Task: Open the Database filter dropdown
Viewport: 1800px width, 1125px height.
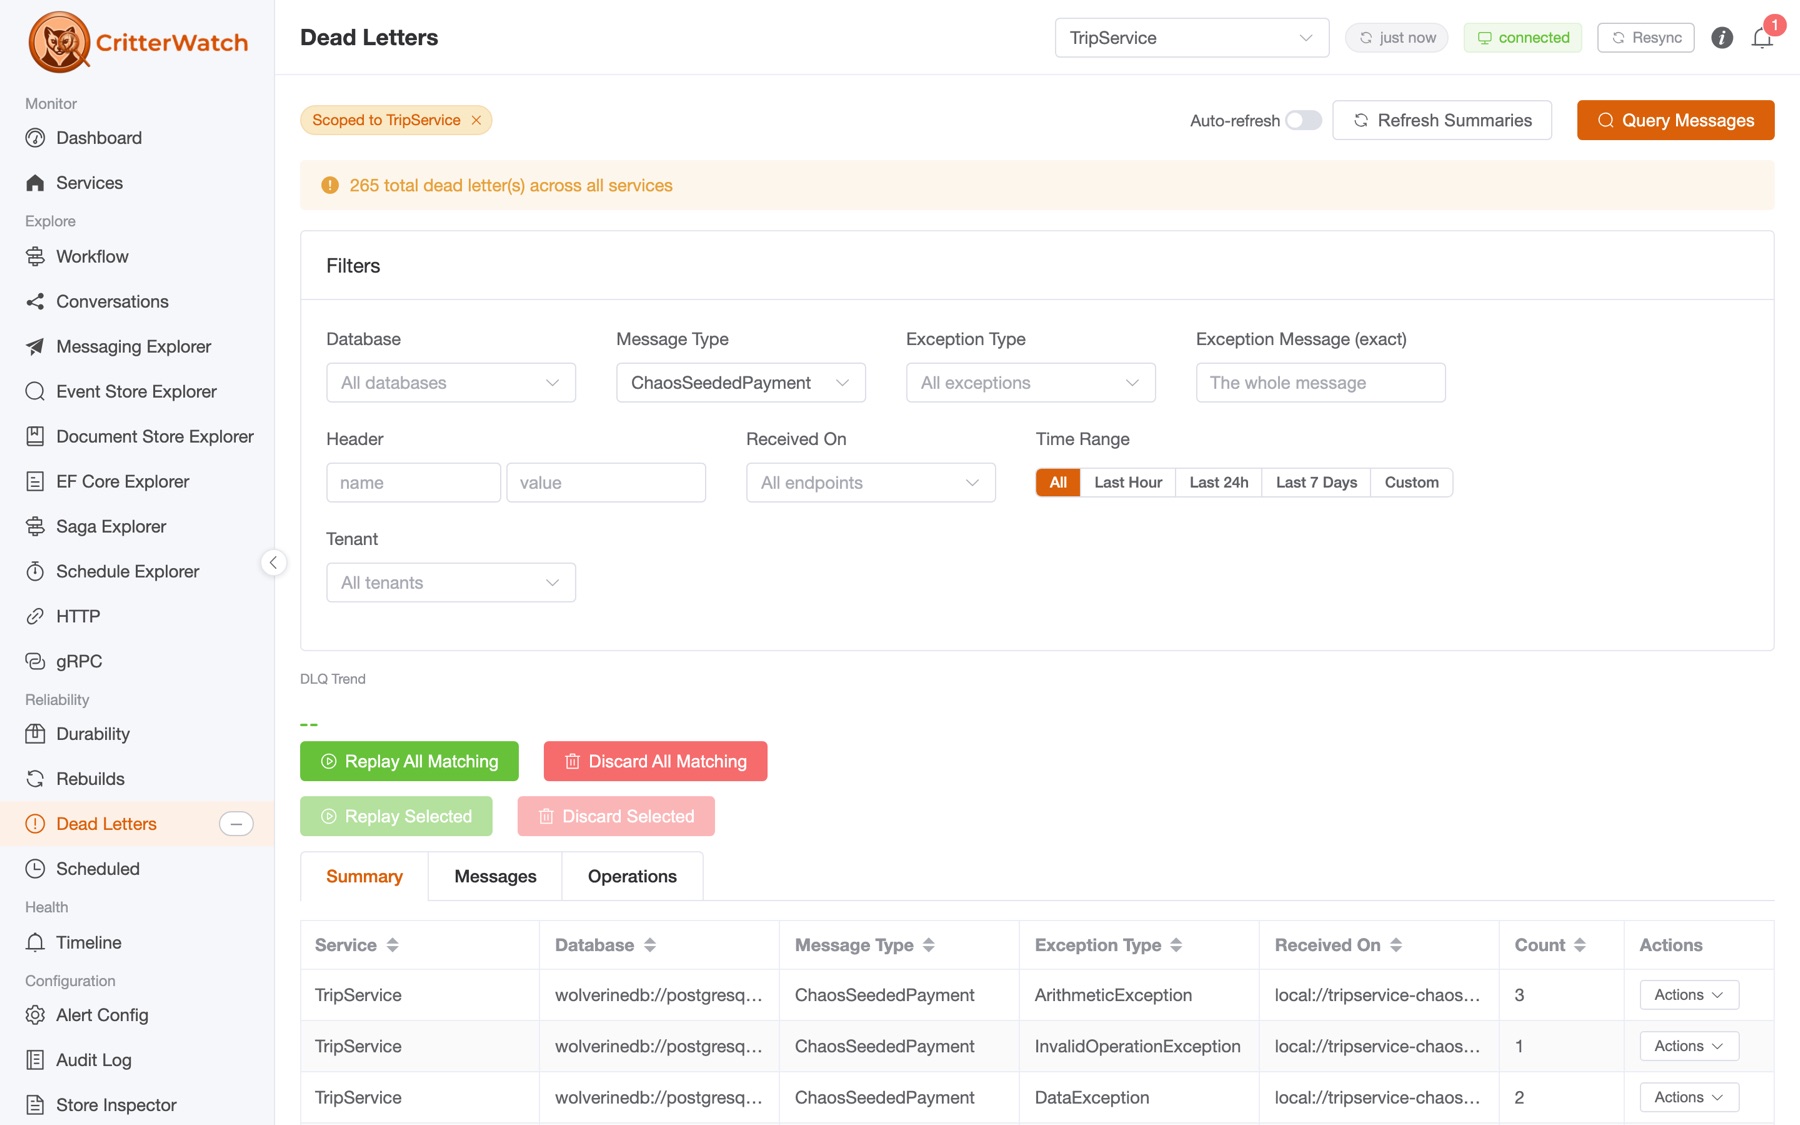Action: [451, 383]
